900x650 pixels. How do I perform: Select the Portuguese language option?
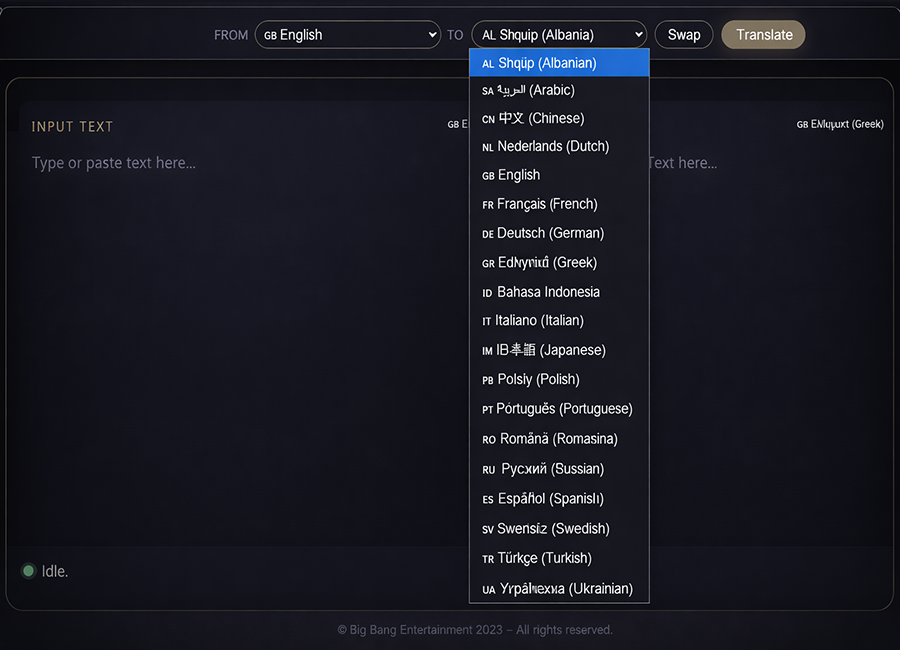(558, 409)
